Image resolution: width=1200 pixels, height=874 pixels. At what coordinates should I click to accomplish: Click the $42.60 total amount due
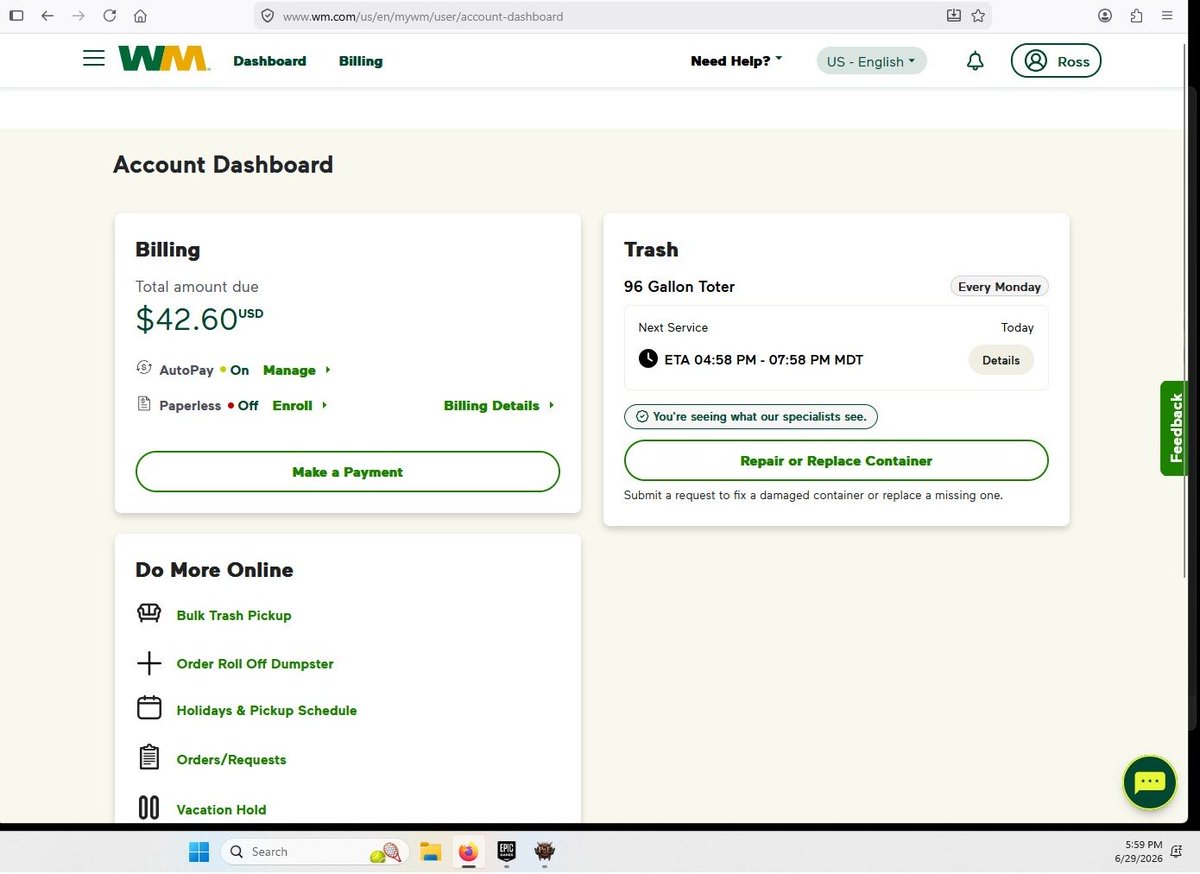tap(199, 318)
